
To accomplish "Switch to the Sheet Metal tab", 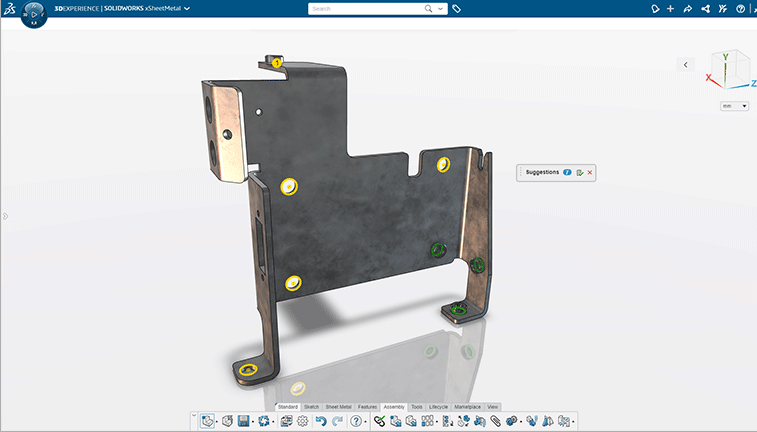I will (338, 407).
